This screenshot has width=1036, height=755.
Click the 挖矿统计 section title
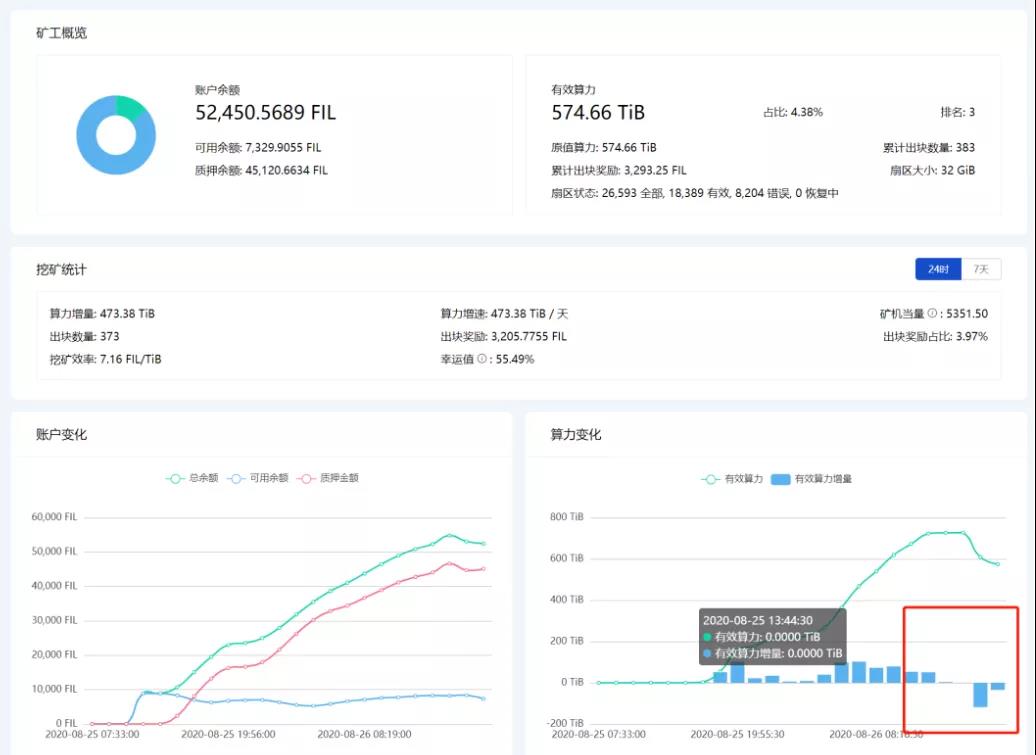pos(62,269)
